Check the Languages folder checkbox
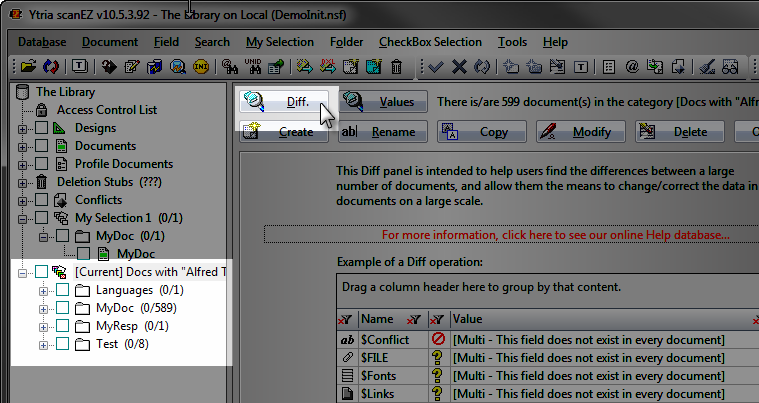The height and width of the screenshot is (403, 759). click(x=62, y=290)
